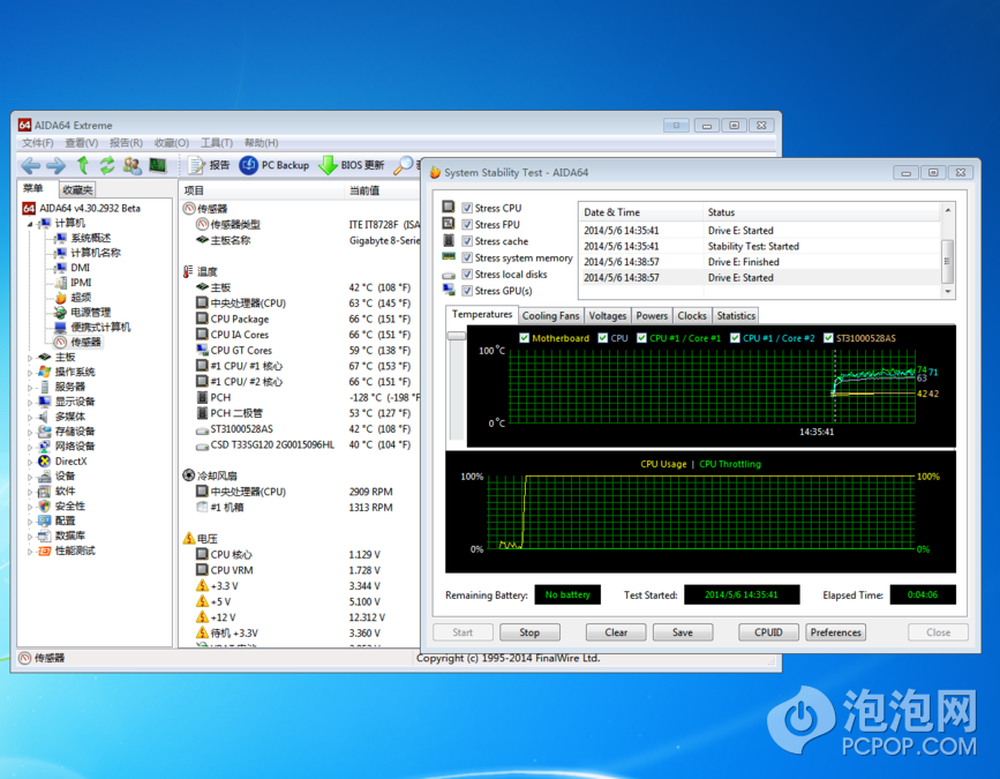Image resolution: width=1000 pixels, height=779 pixels.
Task: Uncheck CPU #1 / Core #1 graph legend
Action: coord(642,338)
